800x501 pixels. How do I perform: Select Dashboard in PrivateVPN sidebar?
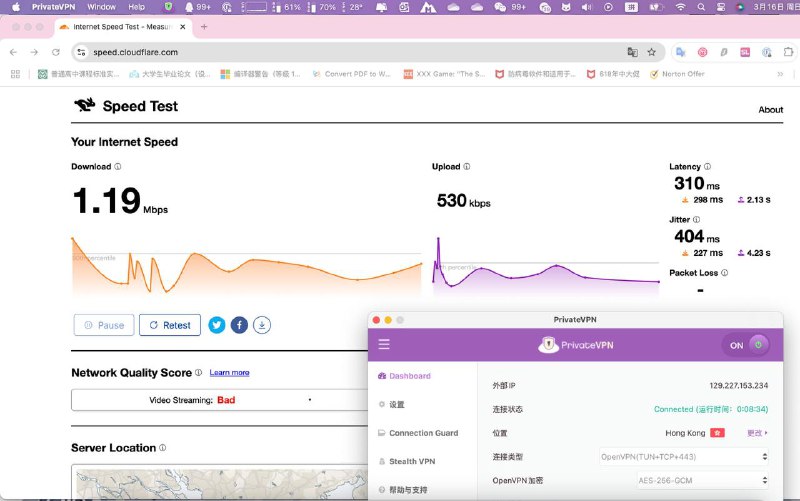(x=404, y=376)
